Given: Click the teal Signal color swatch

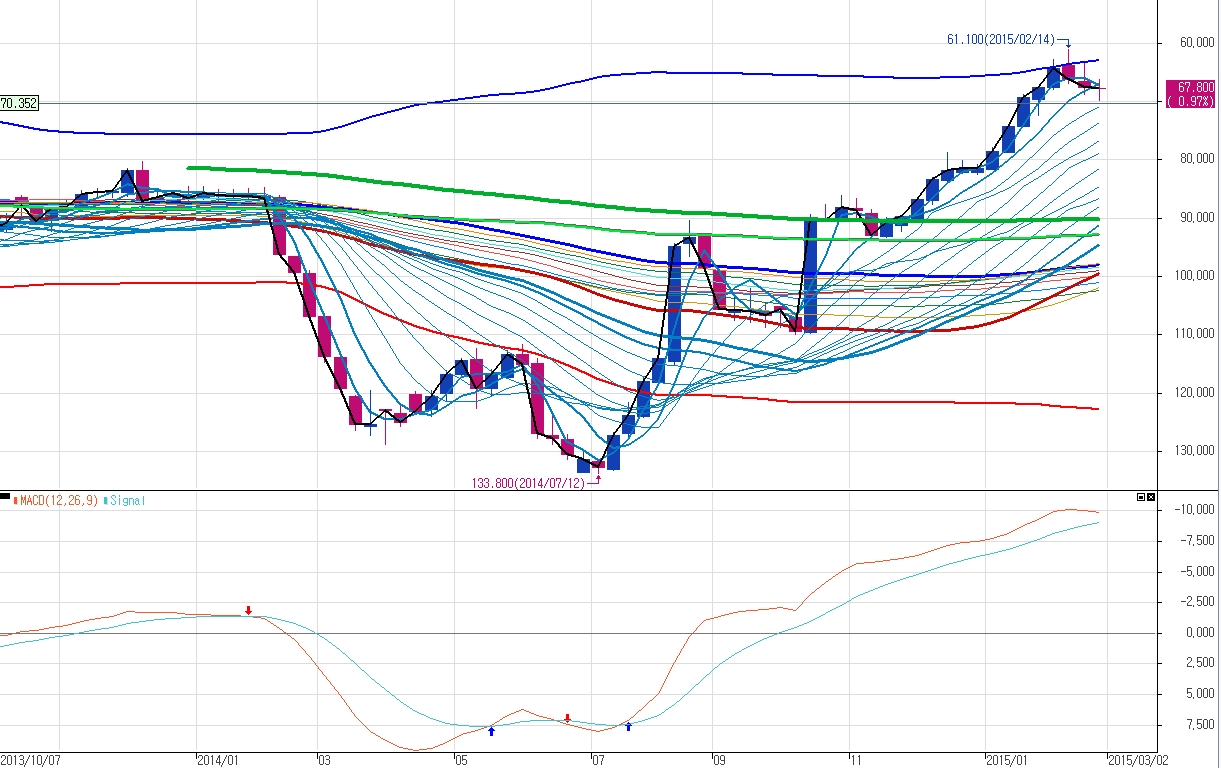Looking at the screenshot, I should 106,499.
